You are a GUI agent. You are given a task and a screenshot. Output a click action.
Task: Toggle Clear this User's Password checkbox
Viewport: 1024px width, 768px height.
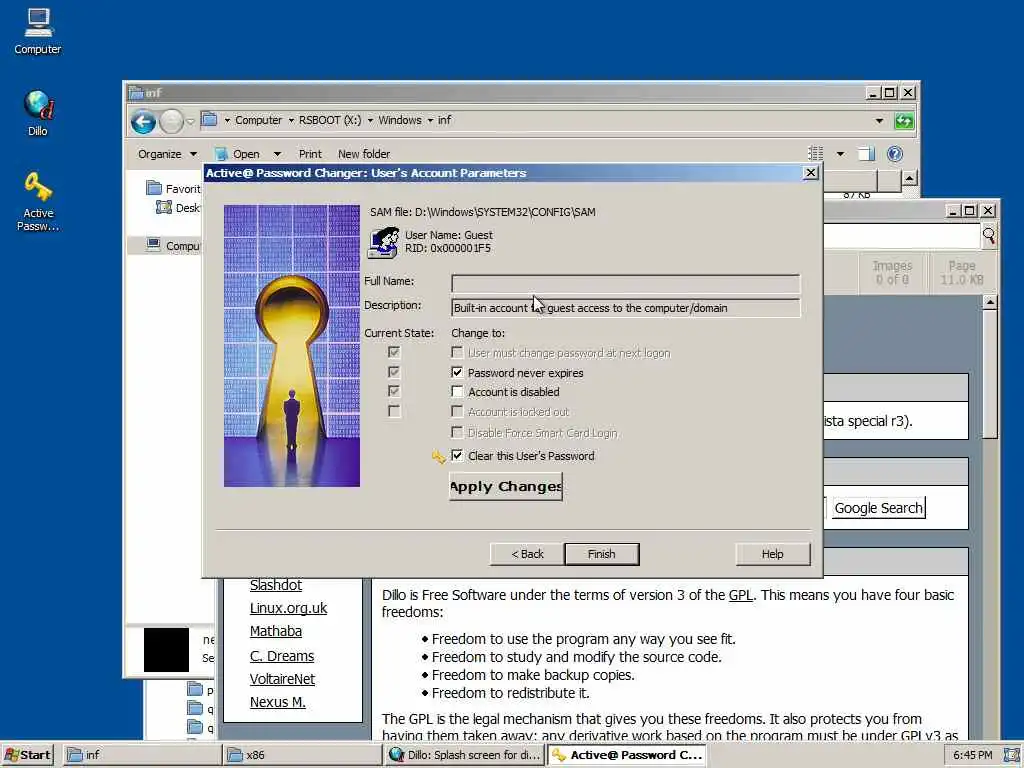[457, 456]
